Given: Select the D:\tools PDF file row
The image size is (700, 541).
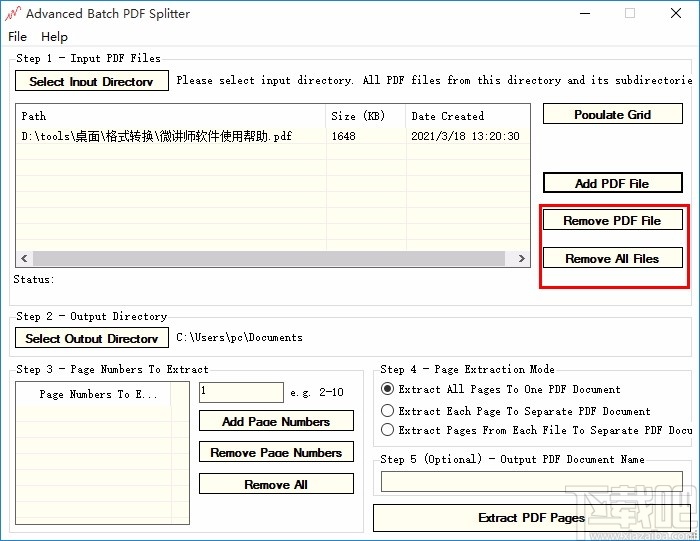Looking at the screenshot, I should coord(273,136).
